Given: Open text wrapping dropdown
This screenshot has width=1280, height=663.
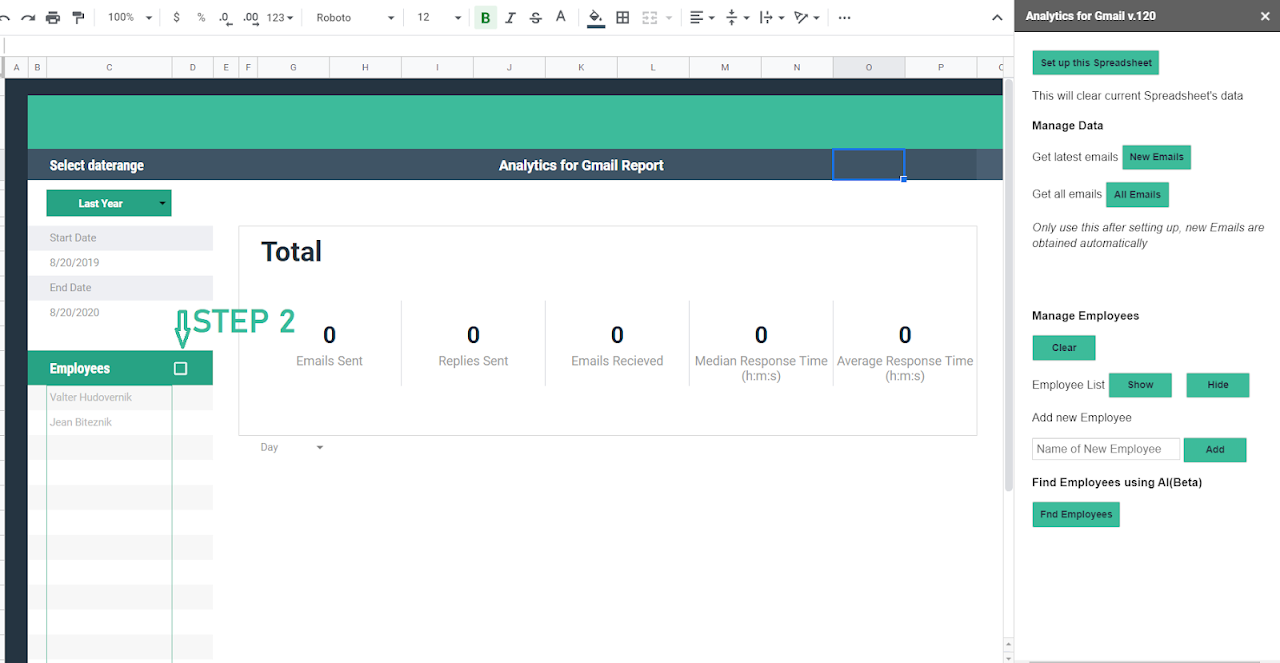Looking at the screenshot, I should (771, 18).
